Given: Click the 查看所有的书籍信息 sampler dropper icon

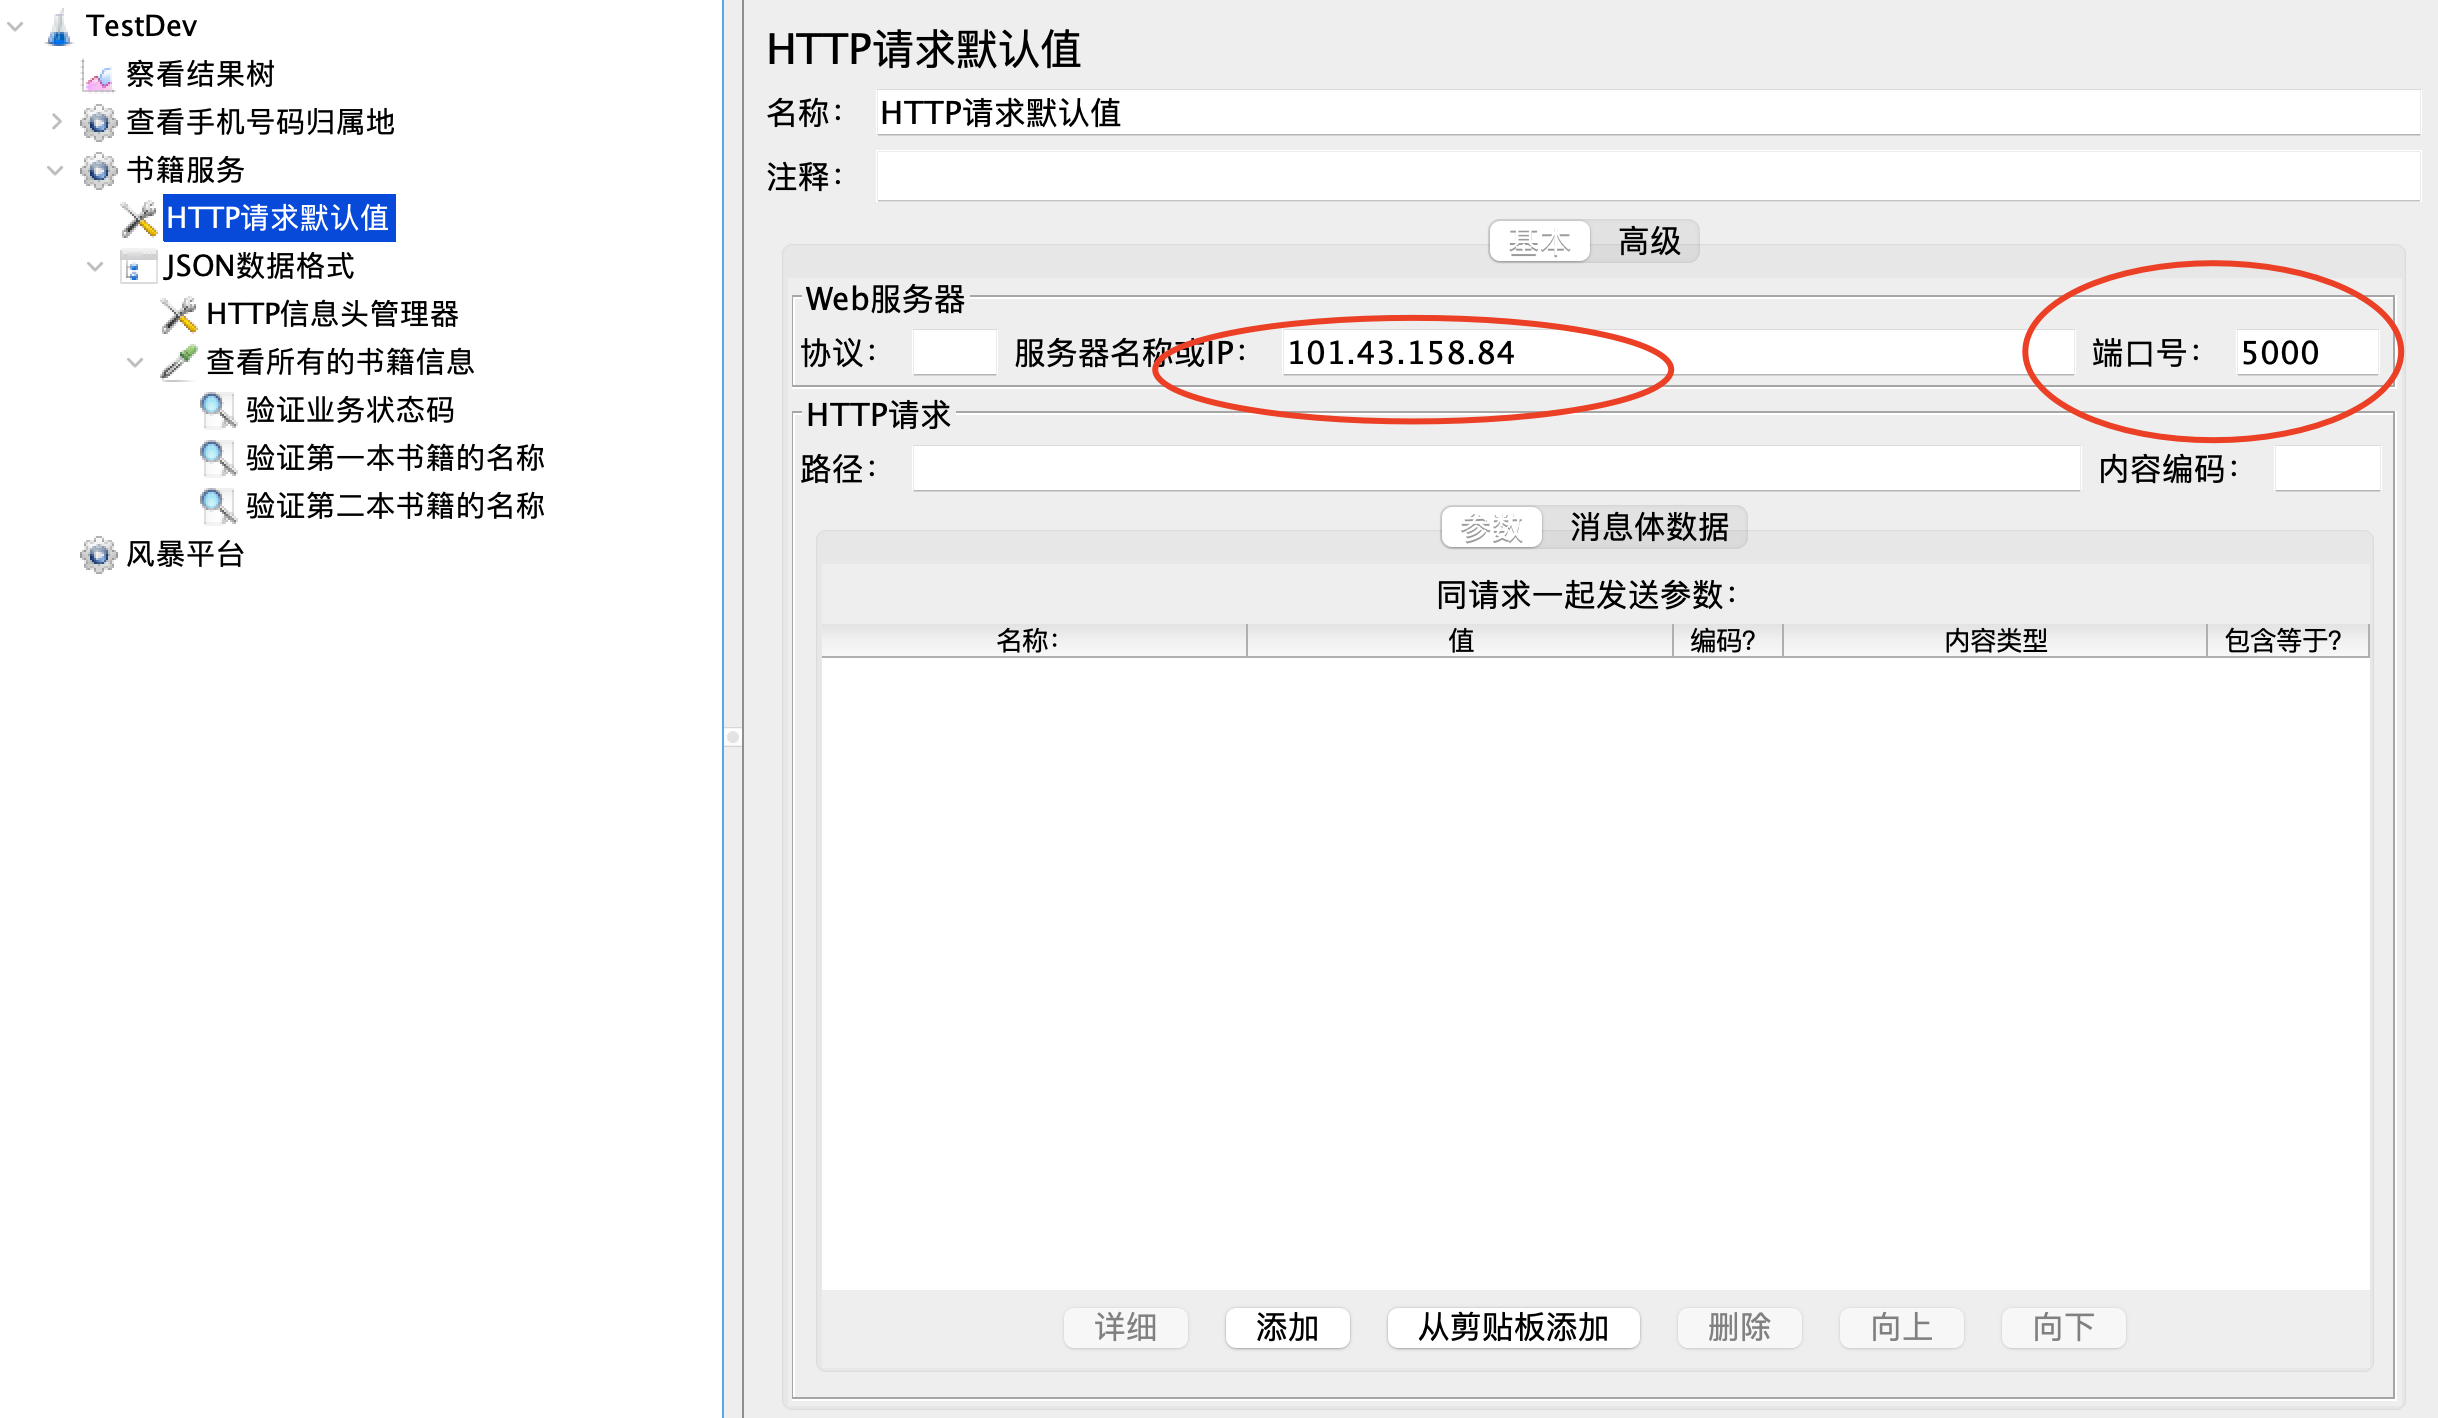Looking at the screenshot, I should (x=178, y=362).
